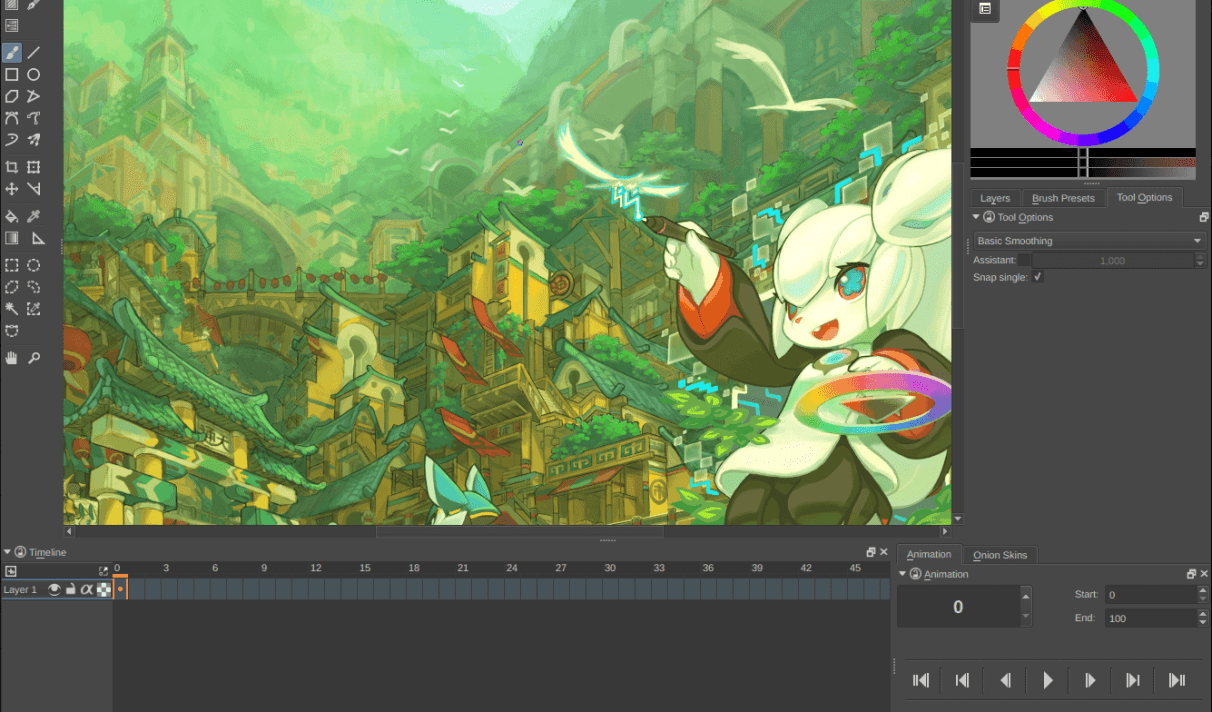Select the Bezier Curve tool
Screen dimensions: 1212x712
pyautogui.click(x=12, y=118)
